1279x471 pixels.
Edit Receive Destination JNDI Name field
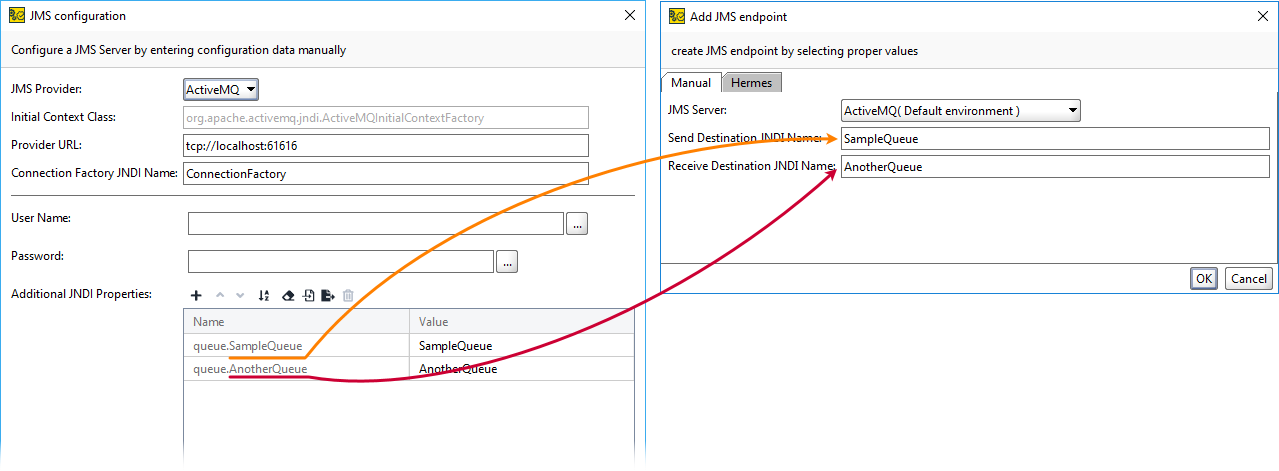click(x=1055, y=167)
